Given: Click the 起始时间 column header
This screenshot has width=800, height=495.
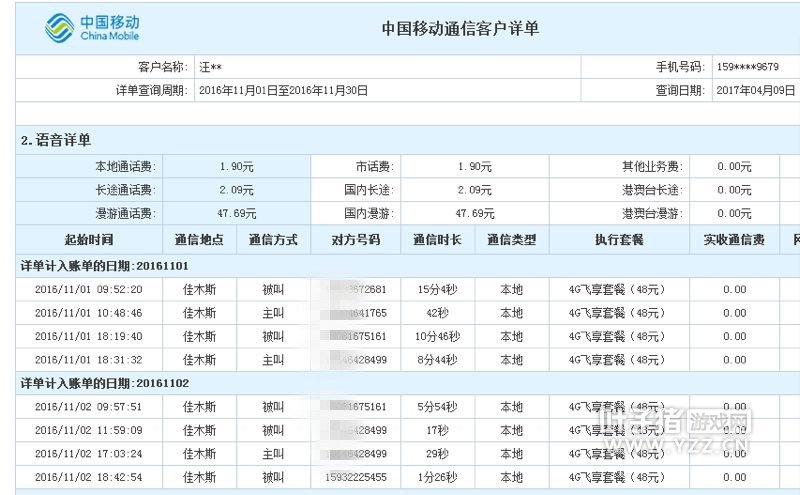Looking at the screenshot, I should (88, 240).
